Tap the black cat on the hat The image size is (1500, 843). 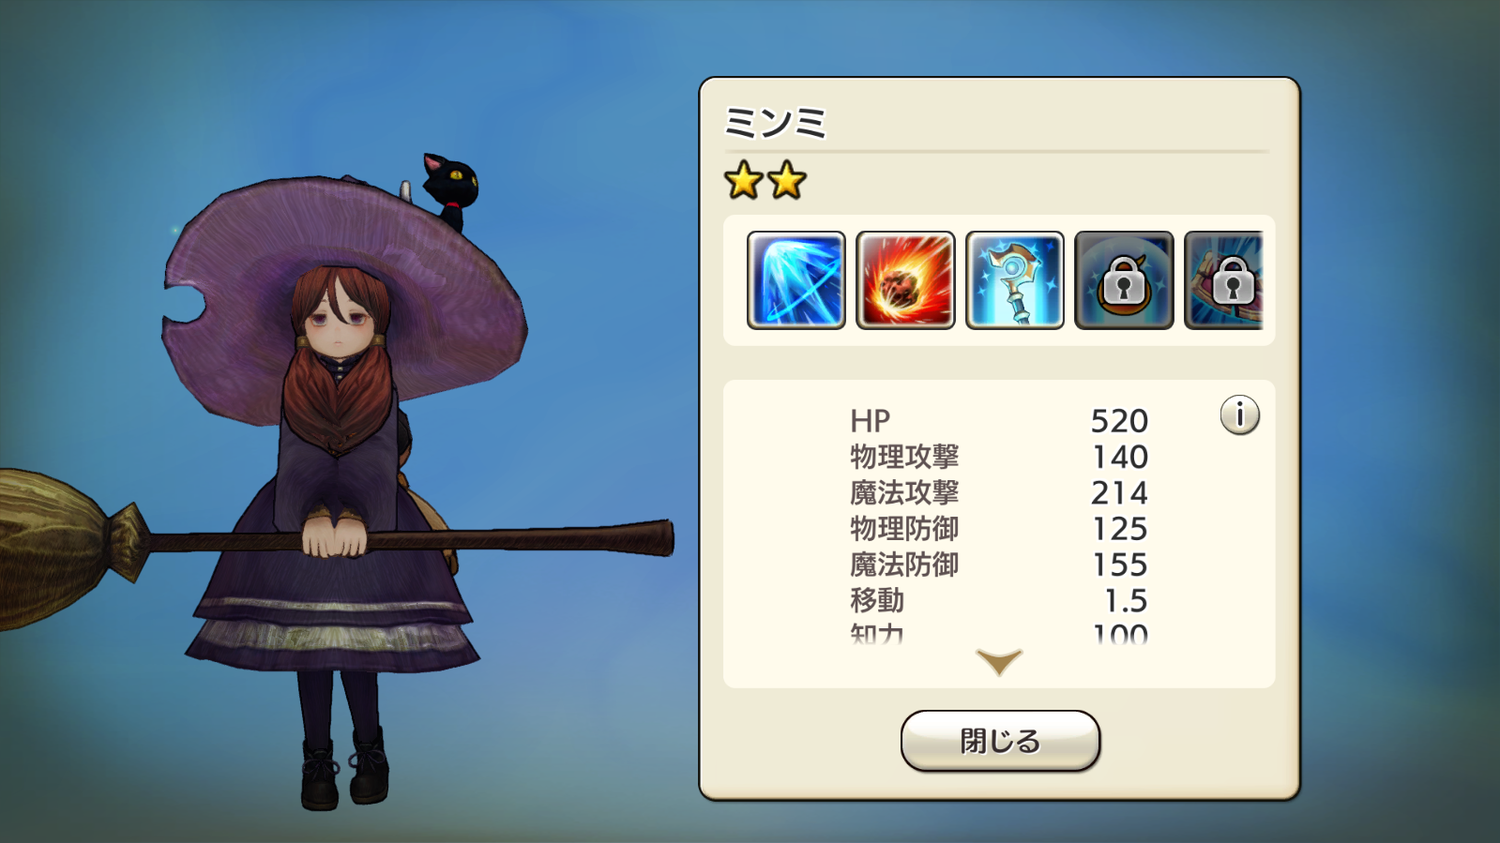(449, 190)
